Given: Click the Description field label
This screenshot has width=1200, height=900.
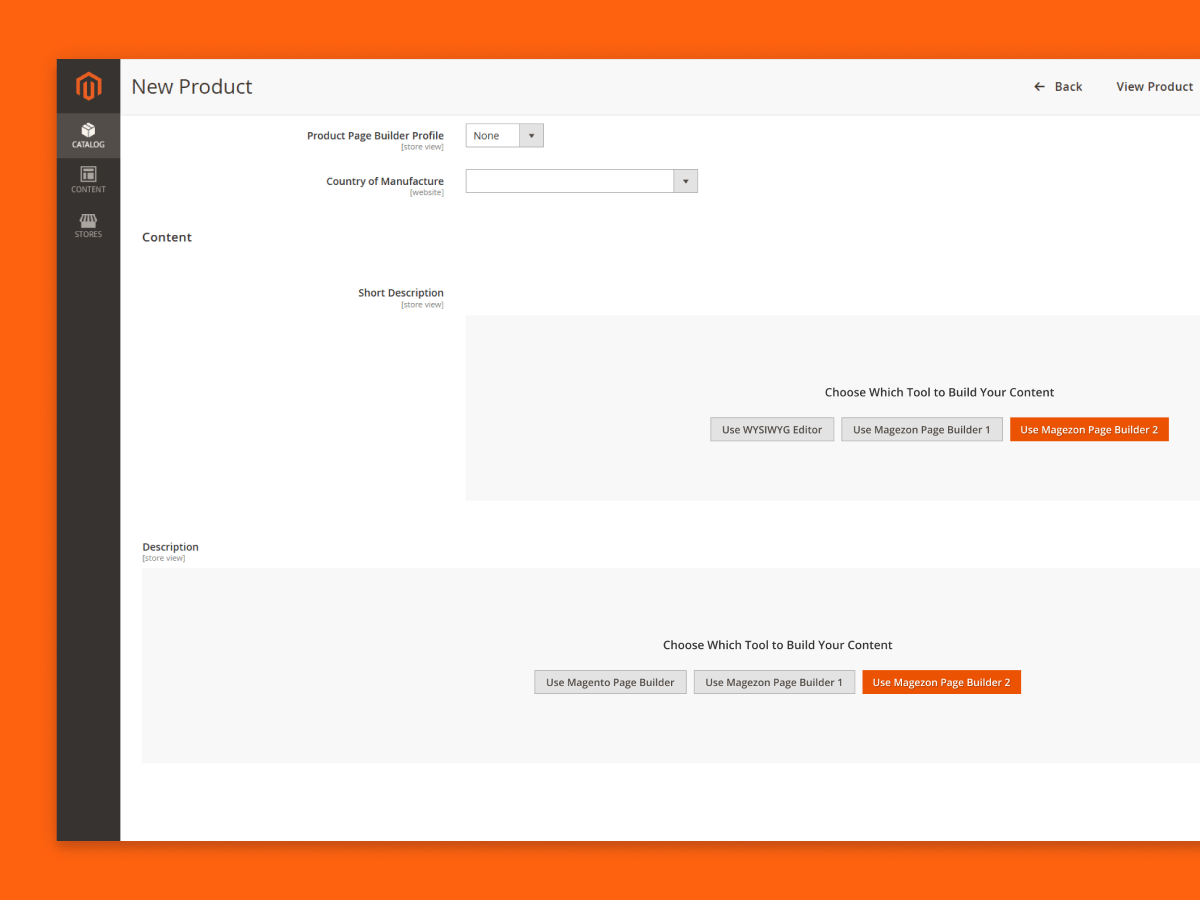Looking at the screenshot, I should [170, 547].
